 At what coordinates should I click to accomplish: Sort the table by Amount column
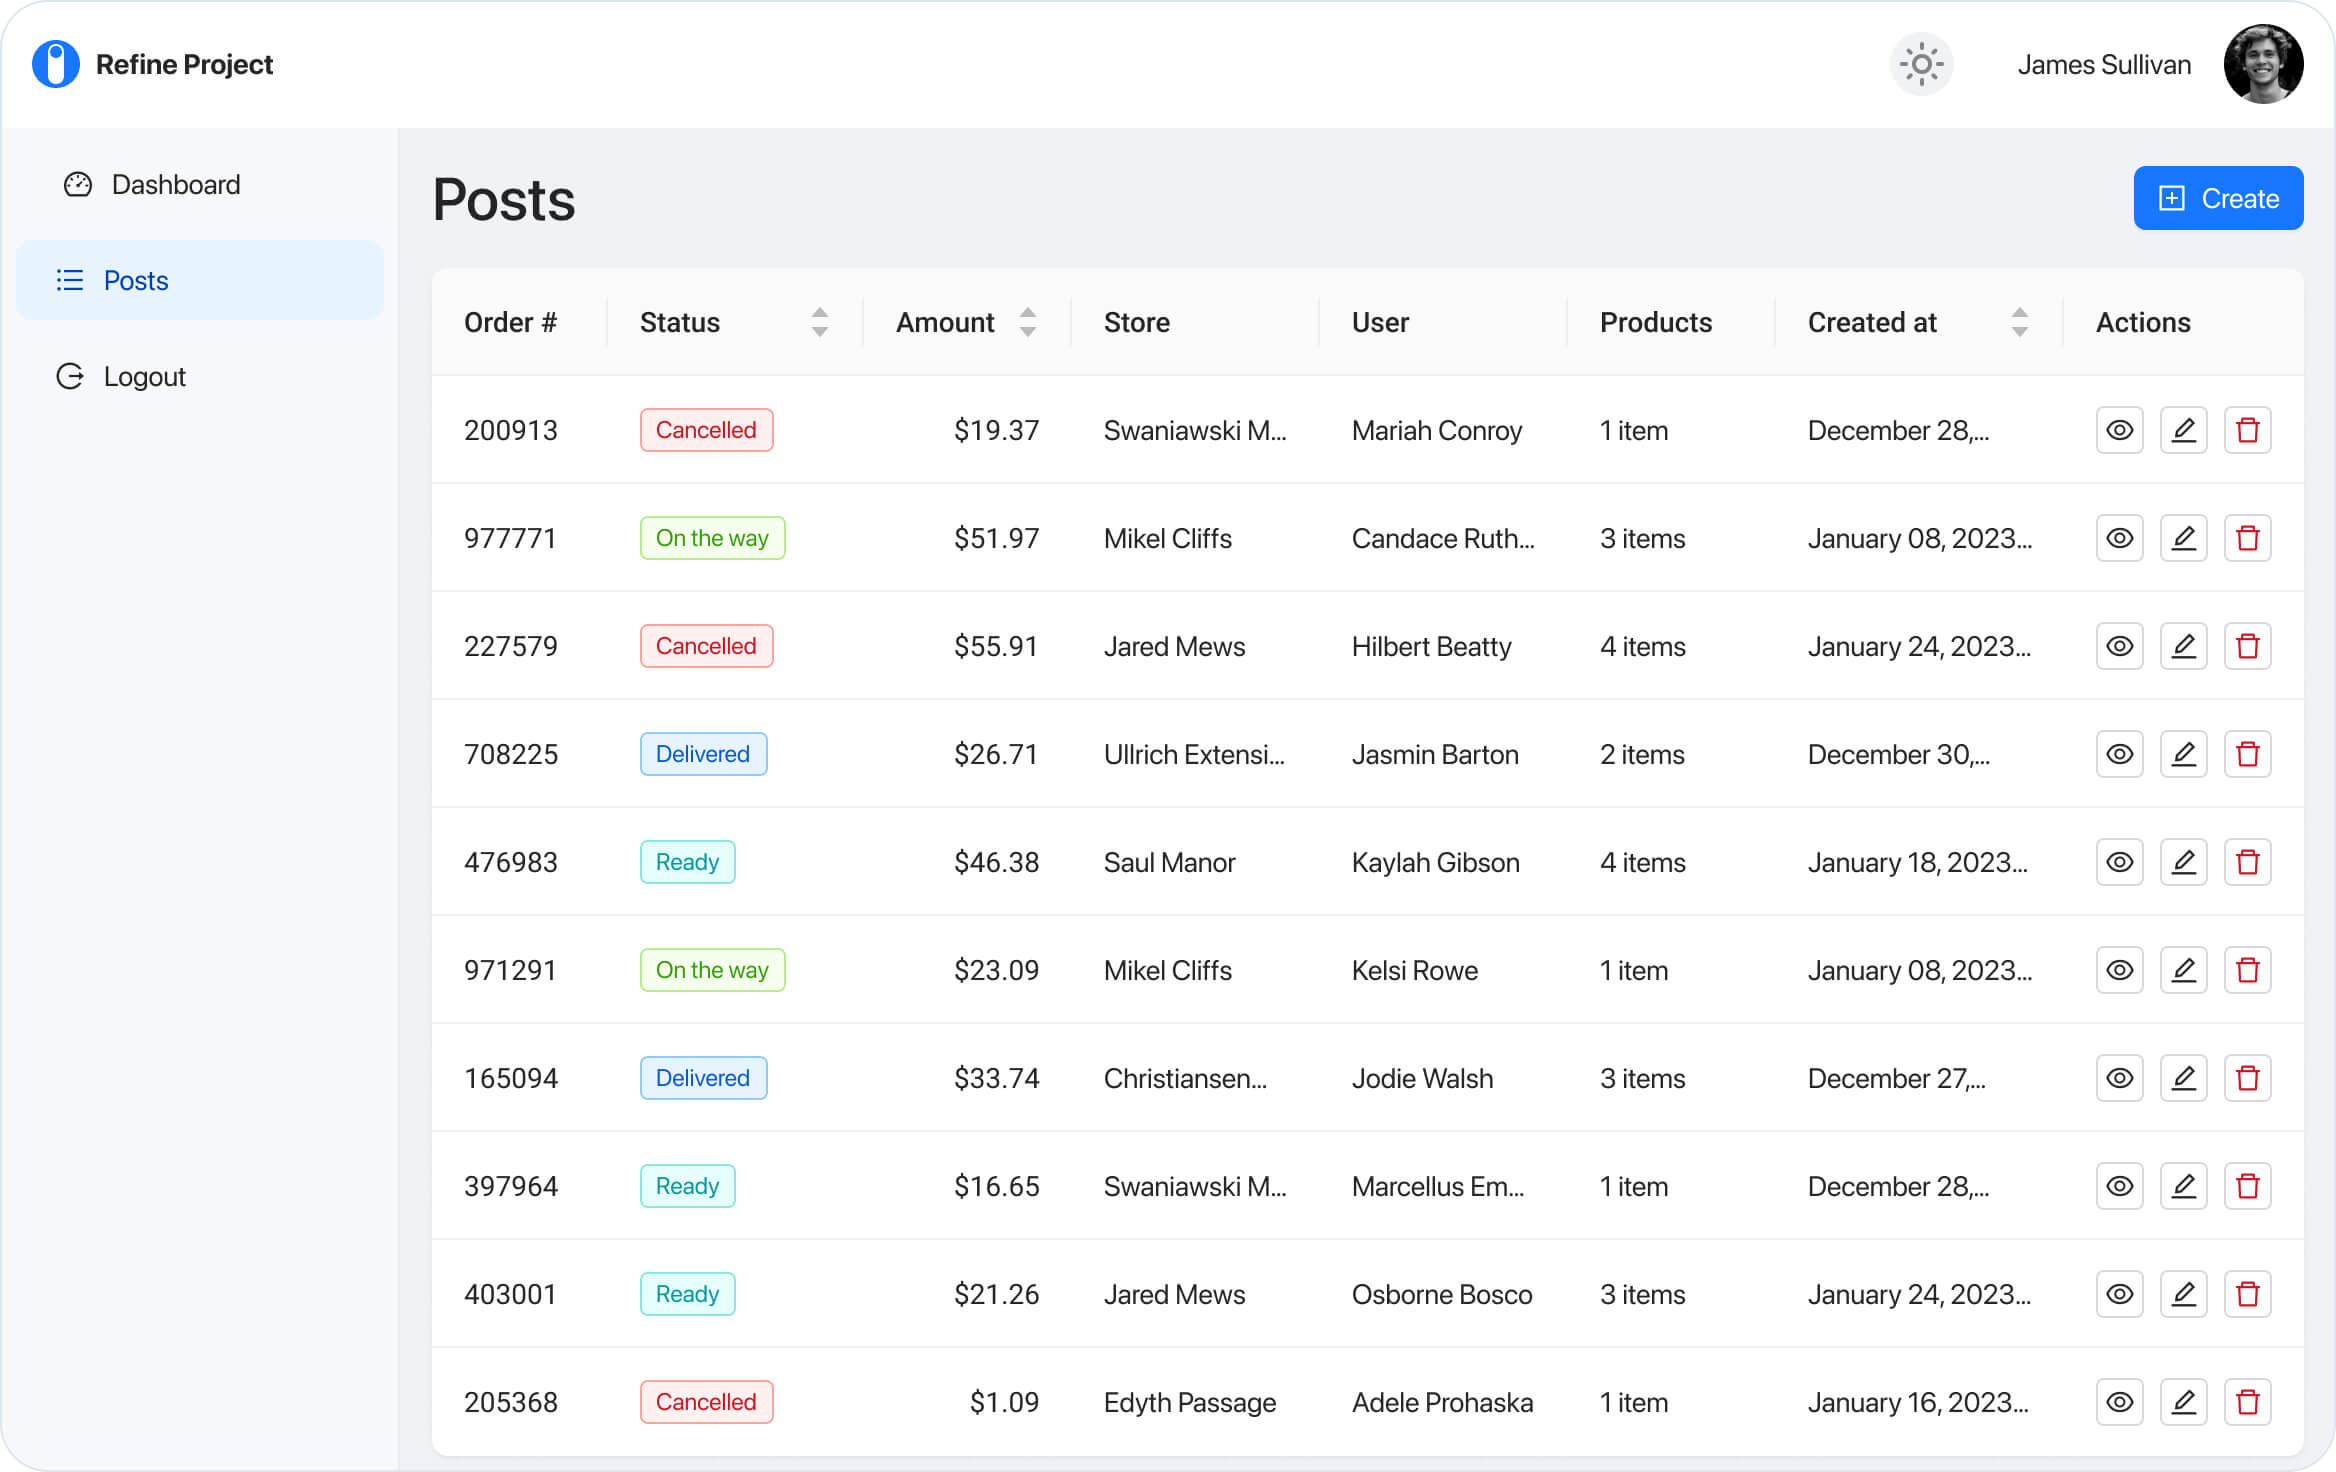tap(1028, 322)
